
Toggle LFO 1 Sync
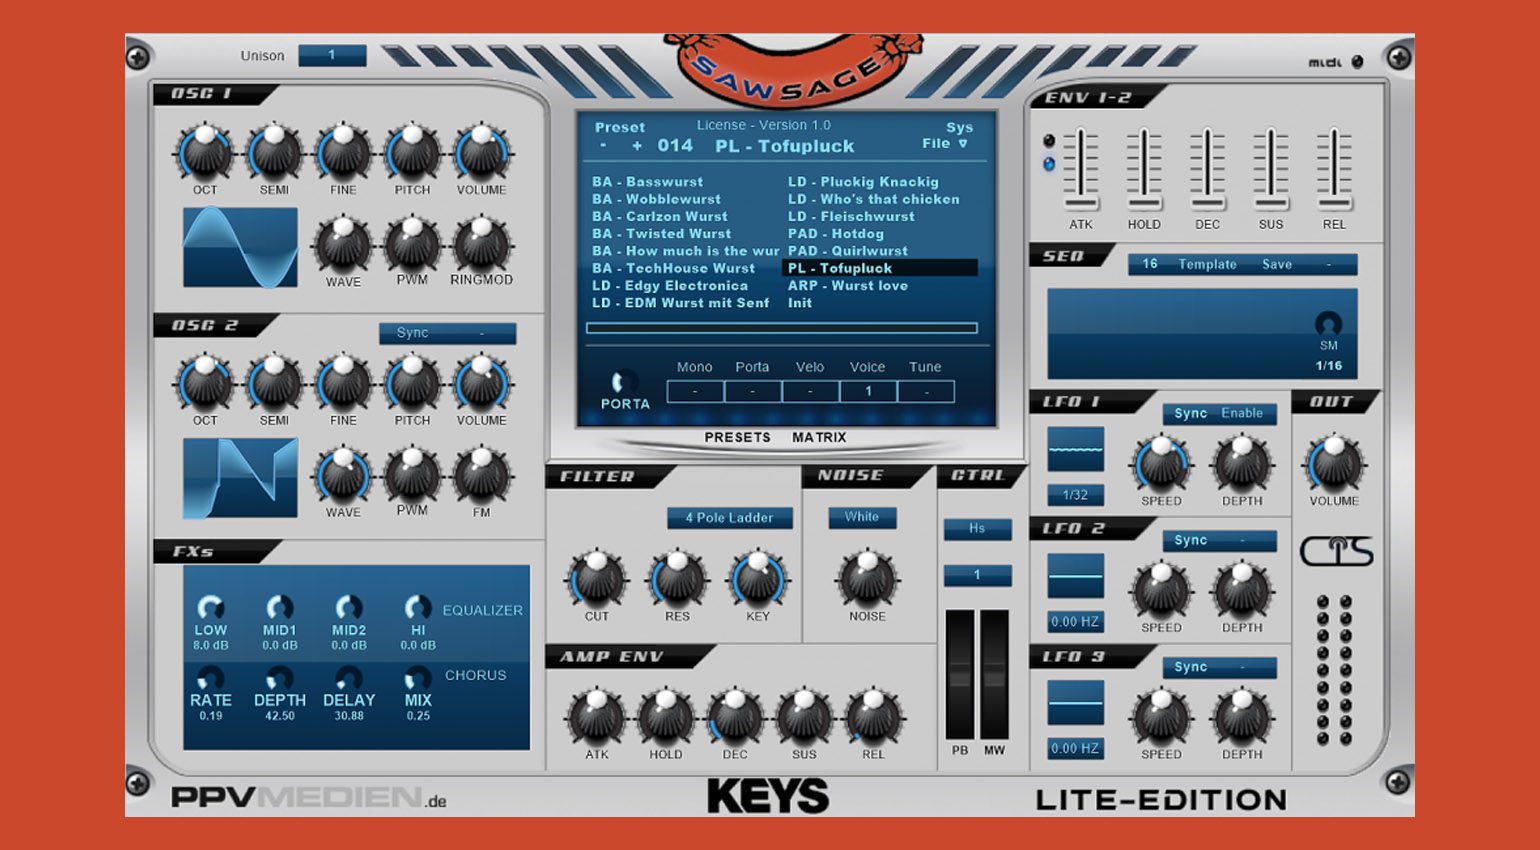(x=1190, y=413)
